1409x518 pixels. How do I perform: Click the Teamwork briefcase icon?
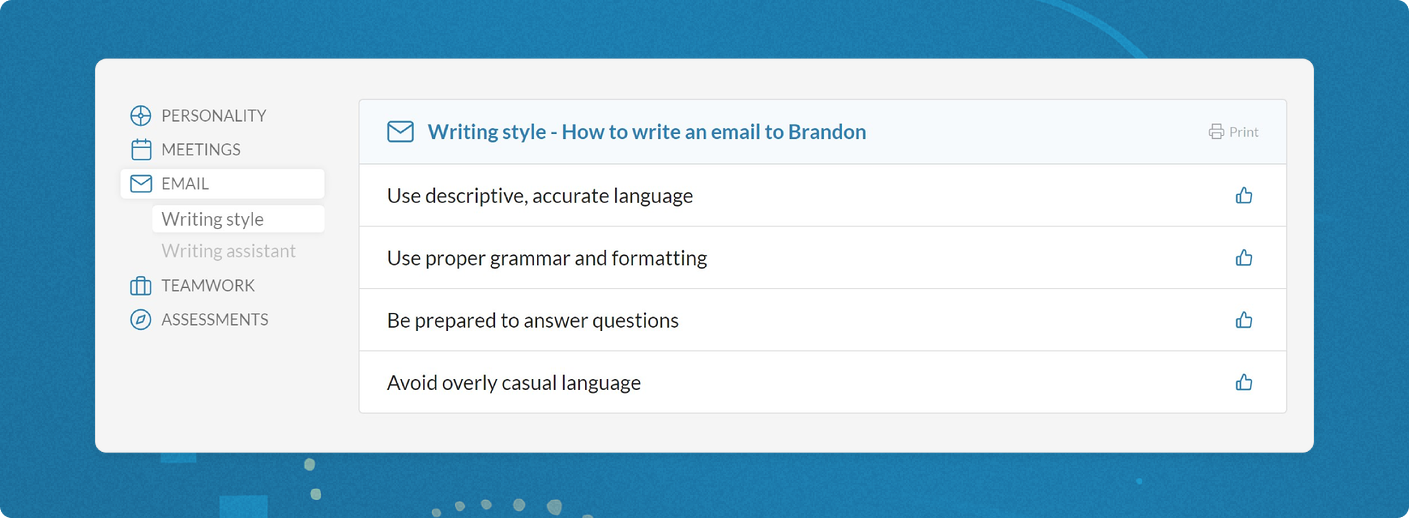click(x=141, y=286)
